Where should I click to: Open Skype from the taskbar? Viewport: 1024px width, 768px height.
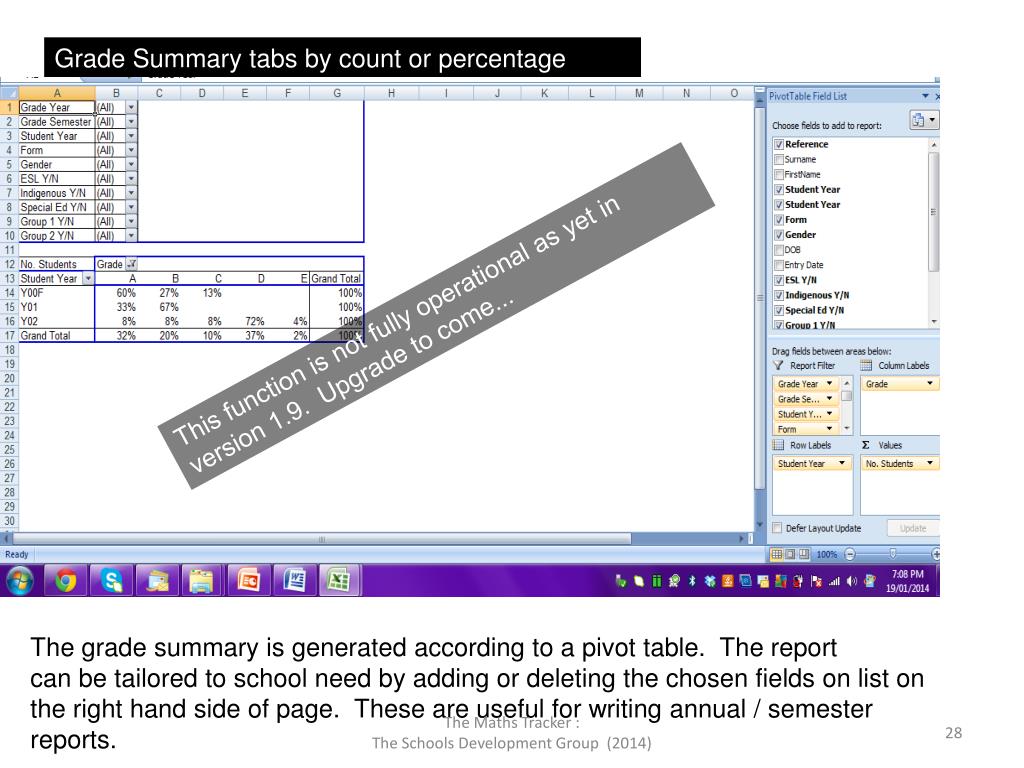pos(112,580)
